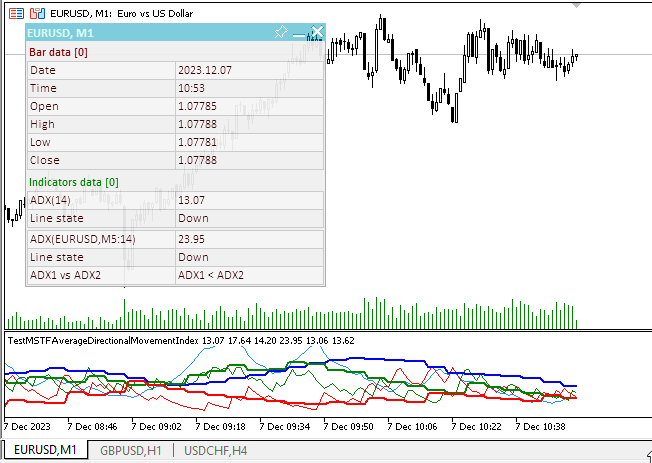
Task: Click the TestMSTFAverageDirectionalMovementIndex indicator label
Action: (103, 341)
